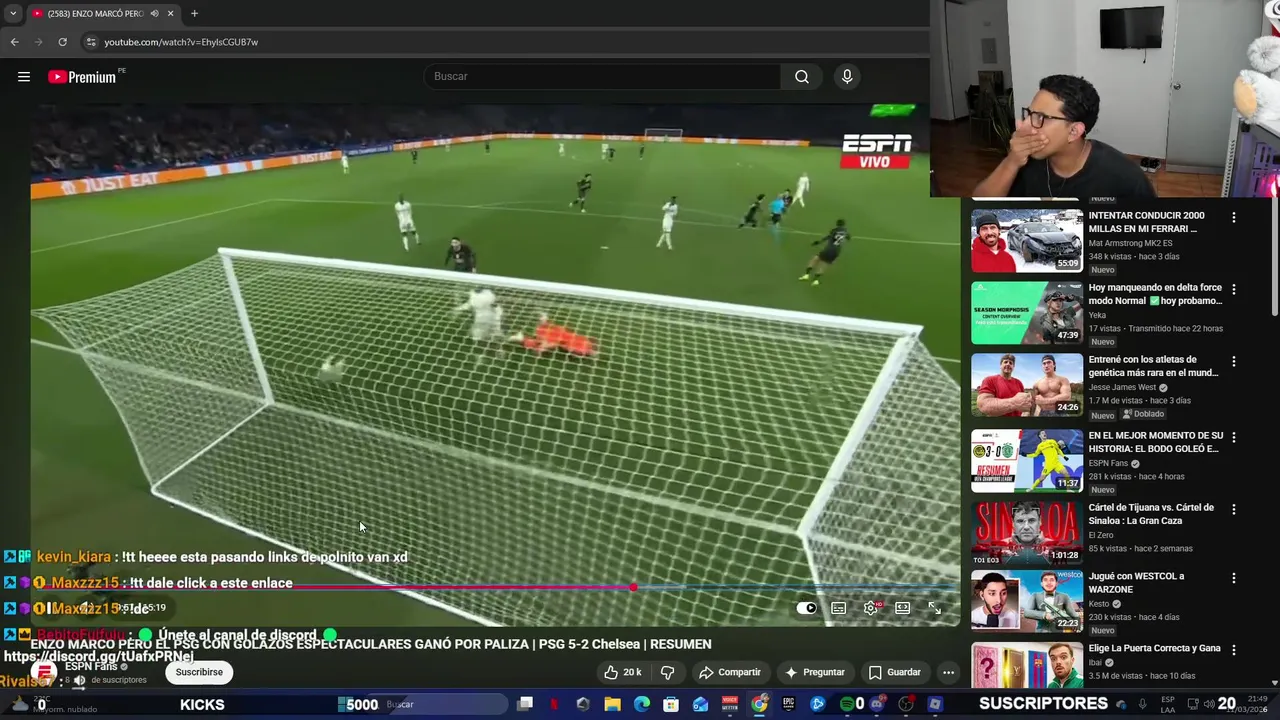The height and width of the screenshot is (720, 1280).
Task: Click the tab audio speaker icon
Action: click(154, 13)
